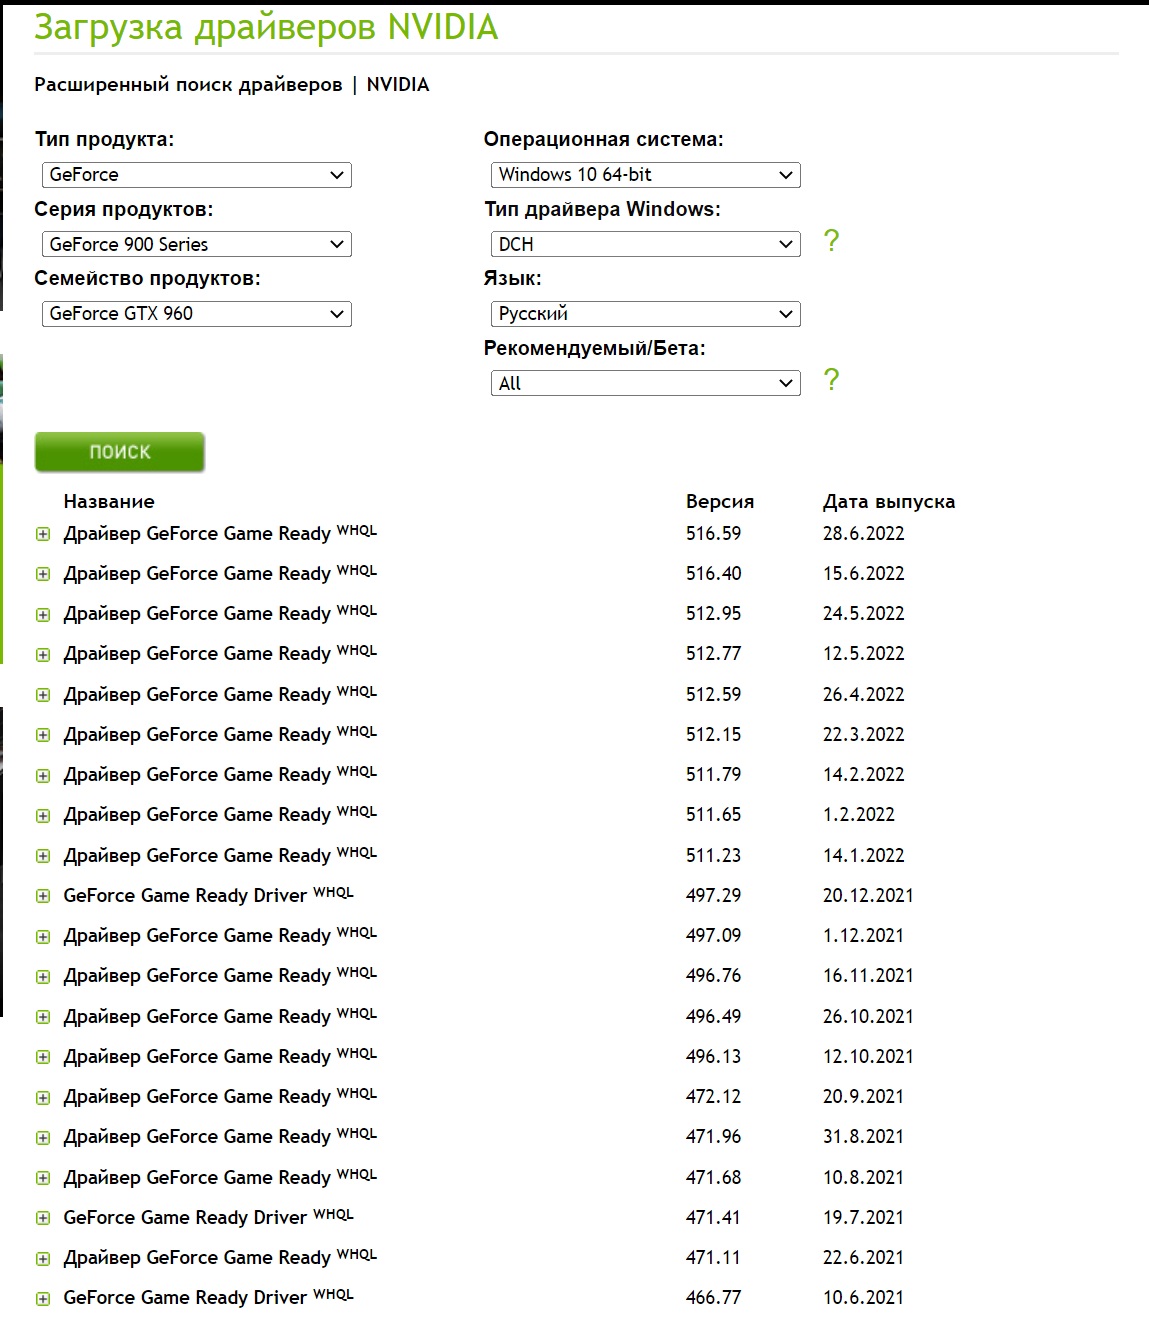The width and height of the screenshot is (1149, 1335).
Task: Click help question mark next to DCH dropdown
Action: pos(831,241)
